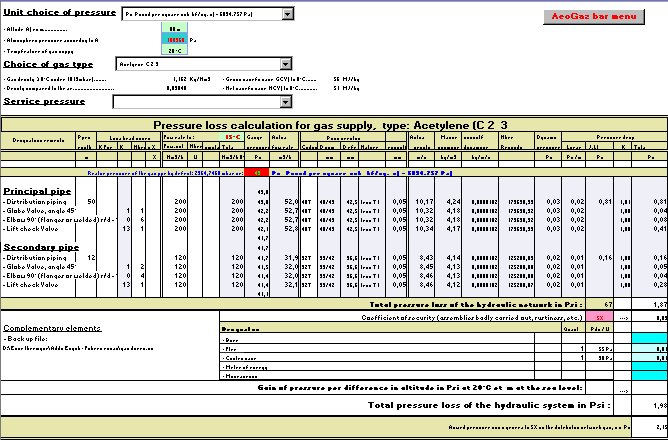668x440 pixels.
Task: Click Service pressure heading
Action: pos(44,101)
